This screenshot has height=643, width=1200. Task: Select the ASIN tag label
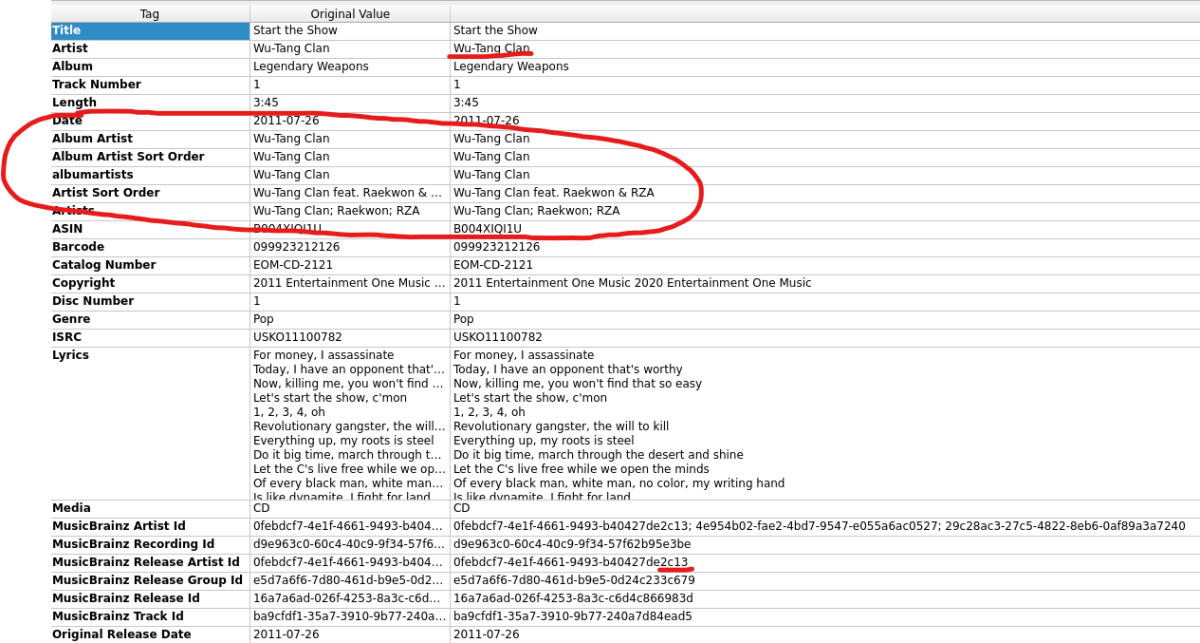point(68,229)
